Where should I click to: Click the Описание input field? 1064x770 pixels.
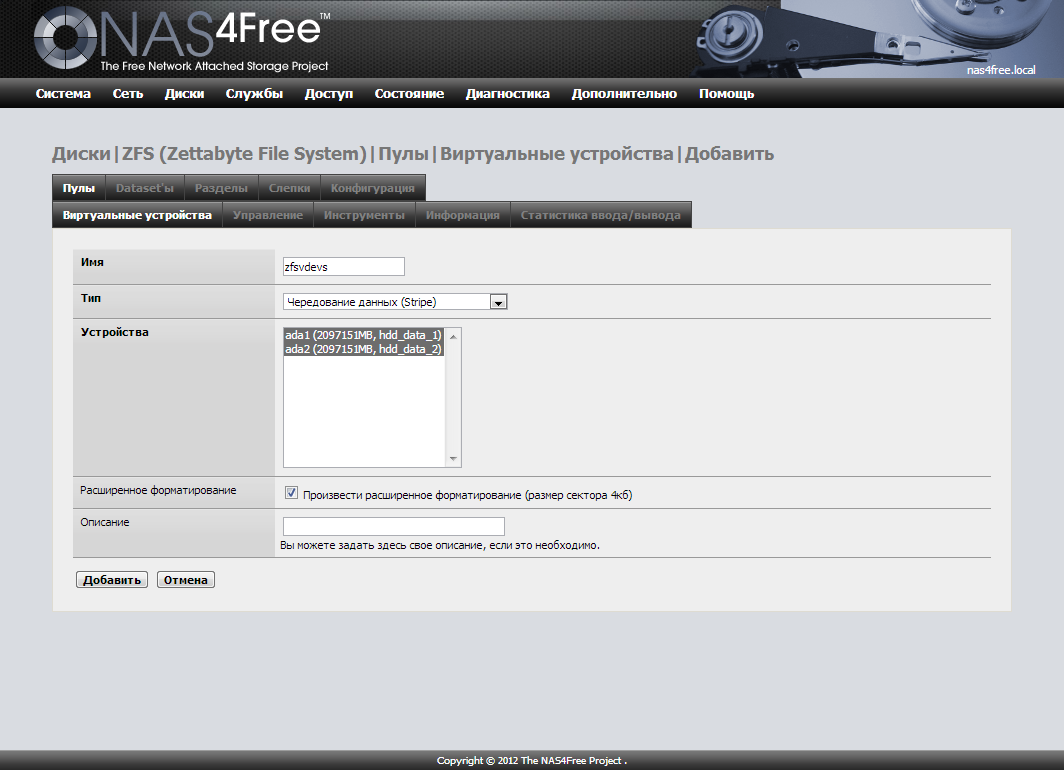(394, 526)
